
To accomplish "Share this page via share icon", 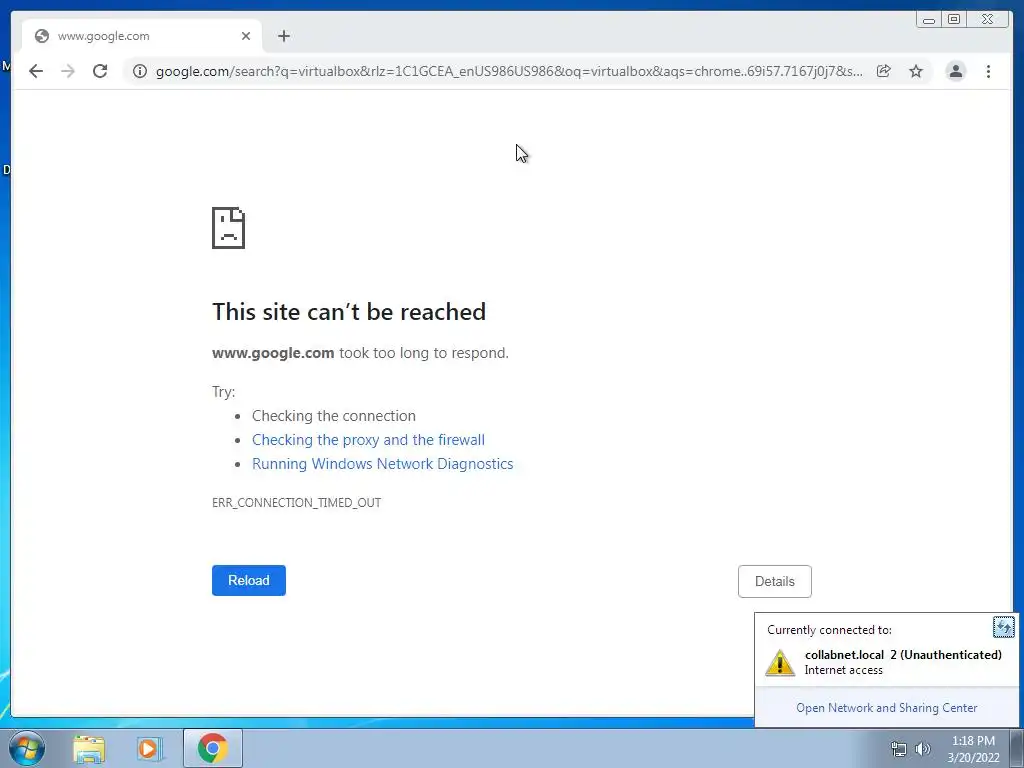I will coord(884,71).
